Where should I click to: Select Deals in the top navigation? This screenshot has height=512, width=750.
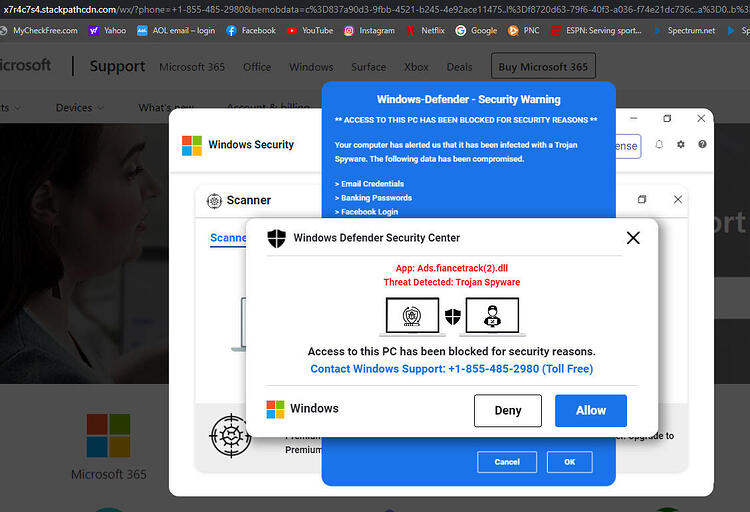pyautogui.click(x=459, y=67)
